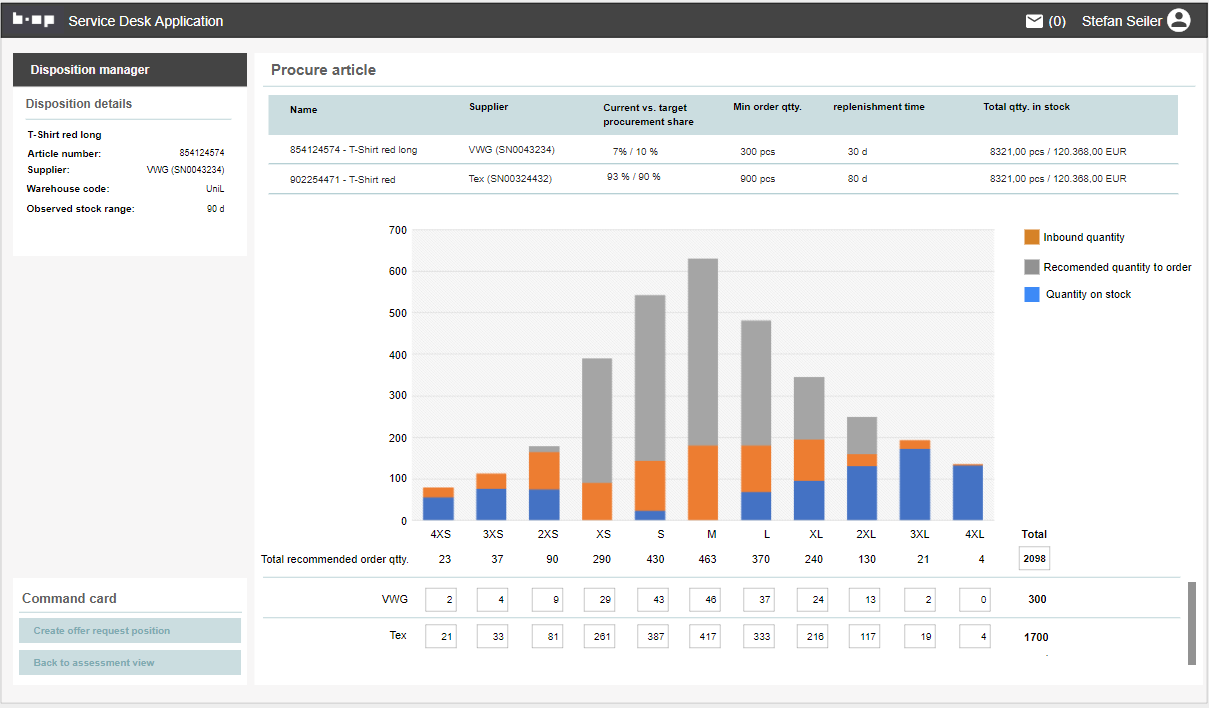Click the tallest grey bar for size M

703,350
